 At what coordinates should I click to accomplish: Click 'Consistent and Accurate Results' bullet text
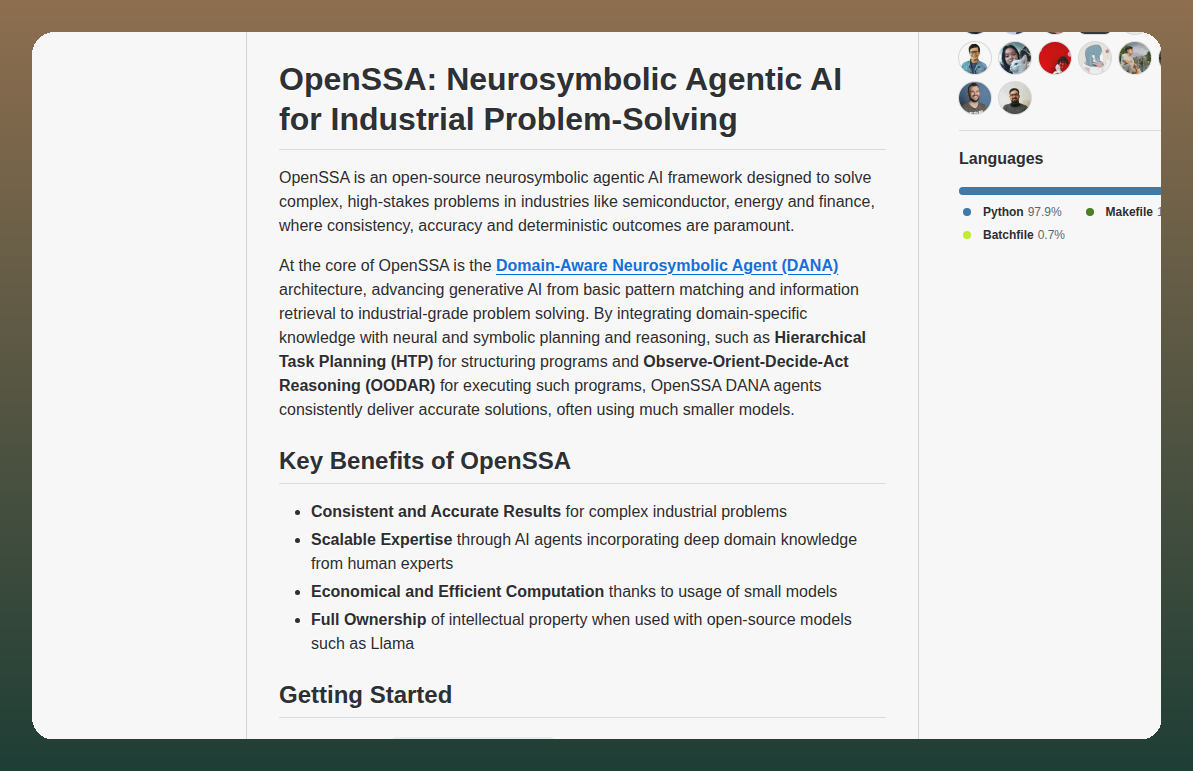click(435, 511)
